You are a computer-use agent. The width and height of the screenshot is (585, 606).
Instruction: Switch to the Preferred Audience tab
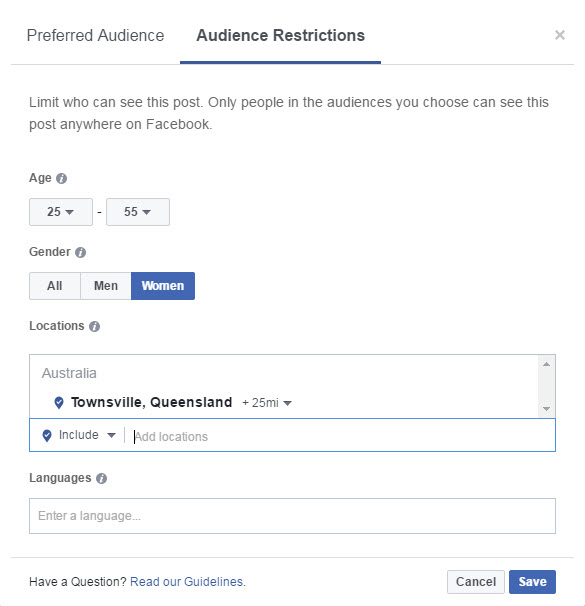95,36
